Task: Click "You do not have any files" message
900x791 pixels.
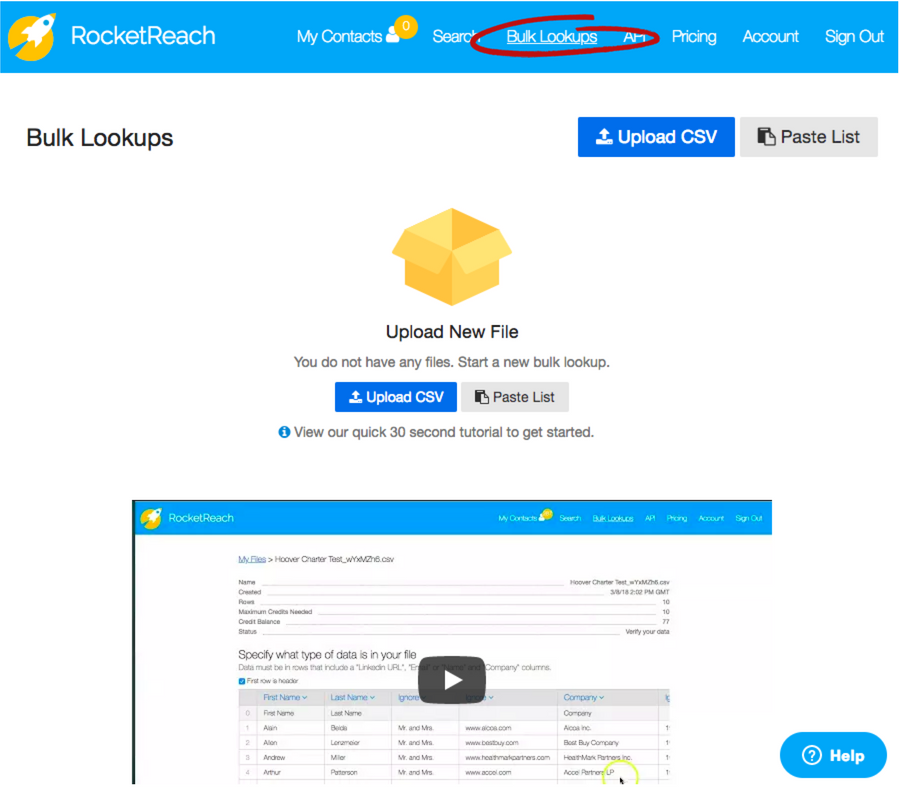Action: [451, 362]
